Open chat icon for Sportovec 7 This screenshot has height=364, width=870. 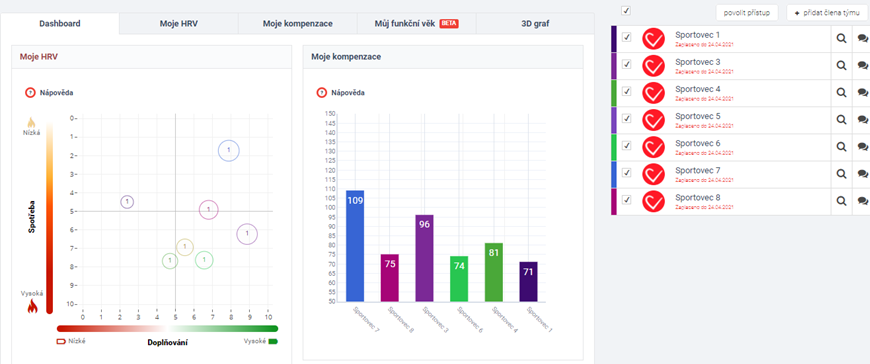862,174
